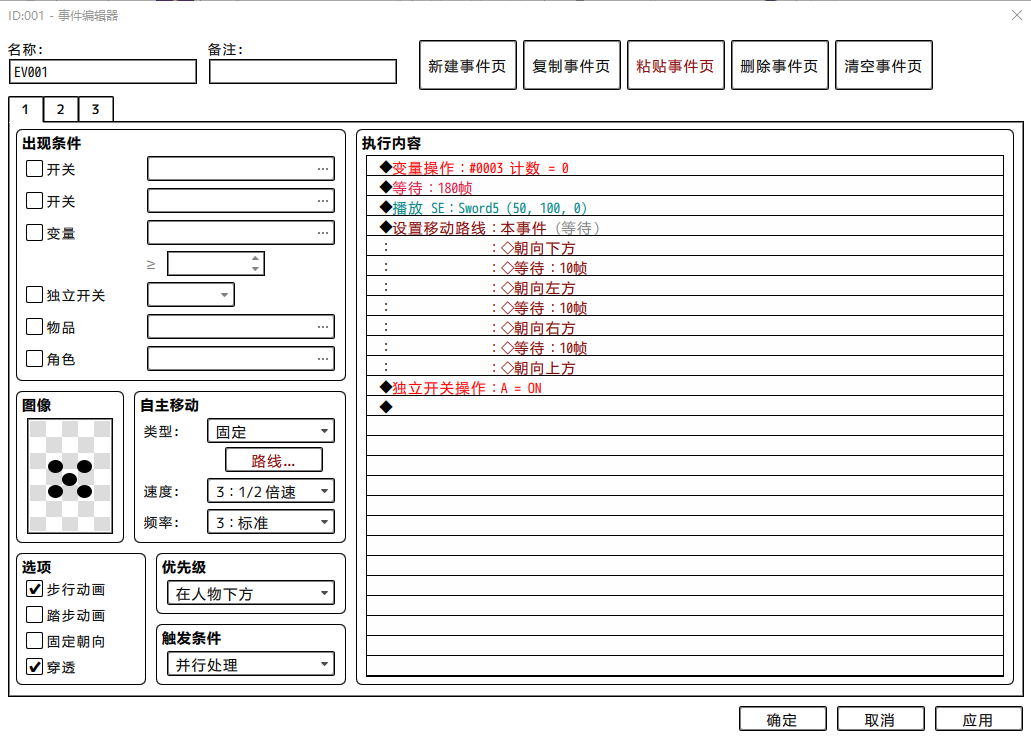Enable the first 开关 condition checkbox
The image size is (1031, 738).
click(34, 169)
